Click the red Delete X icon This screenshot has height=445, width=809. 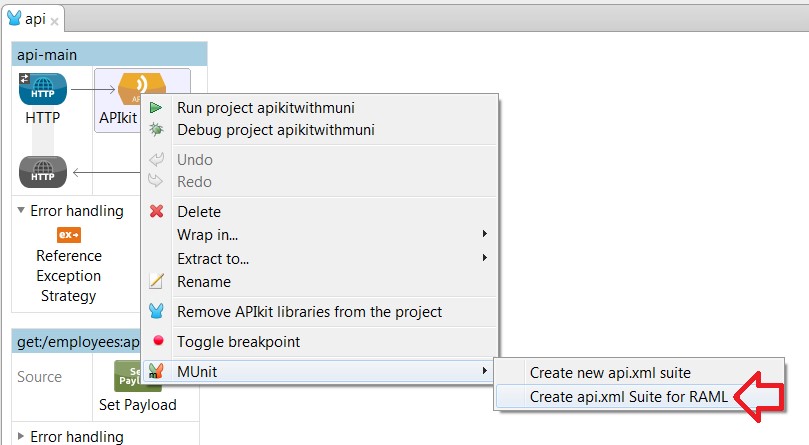(156, 211)
